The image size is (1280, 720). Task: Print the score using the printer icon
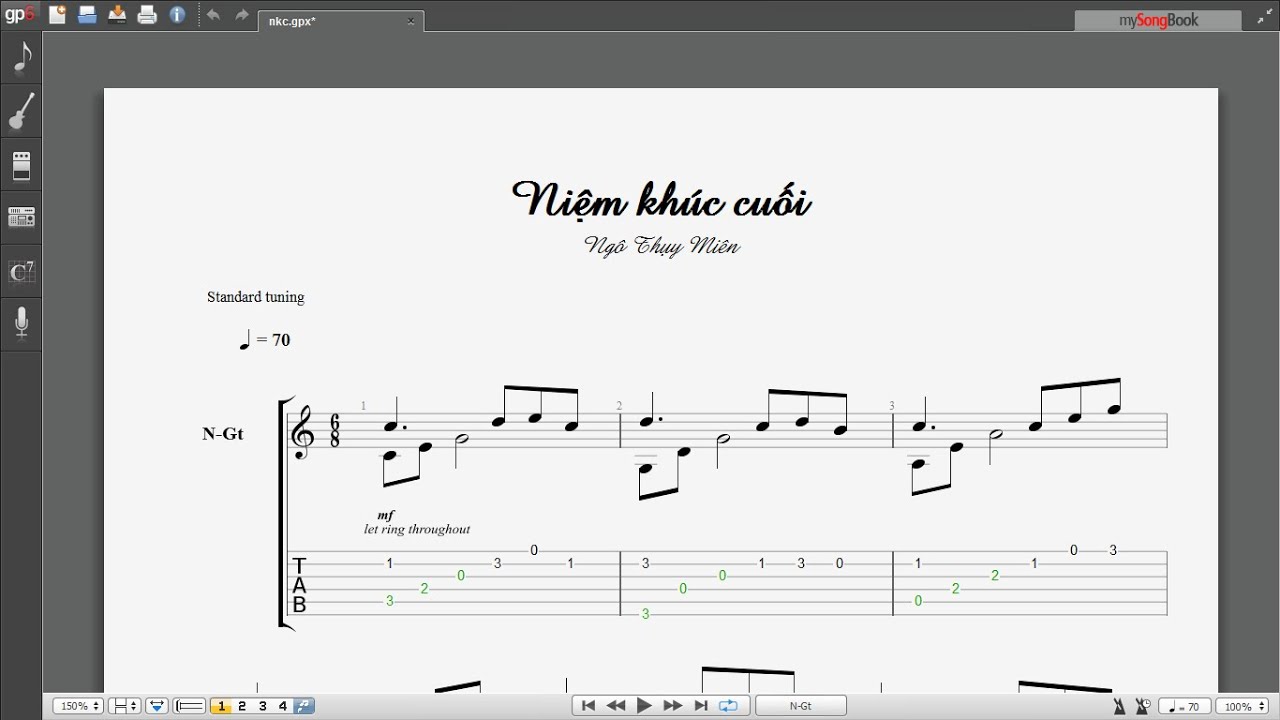click(147, 15)
